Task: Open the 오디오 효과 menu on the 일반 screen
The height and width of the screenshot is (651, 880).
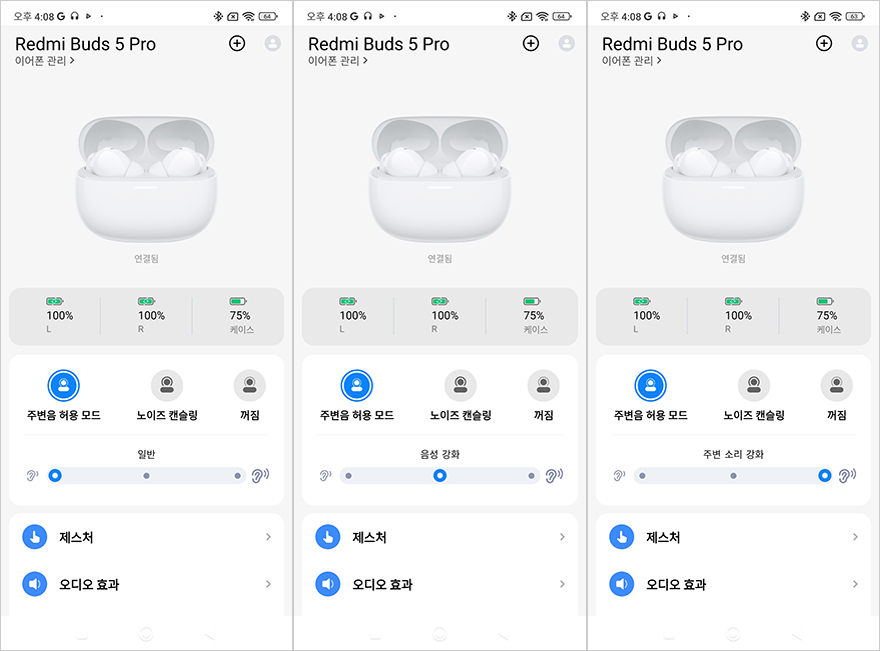Action: point(146,584)
